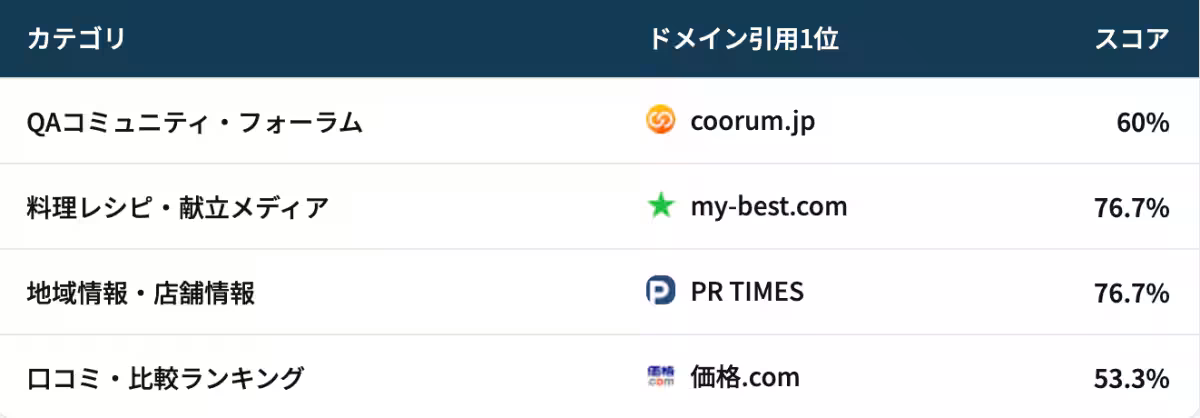Sort by the カテゴリ column header
Image resolution: width=1200 pixels, height=418 pixels.
tap(76, 39)
